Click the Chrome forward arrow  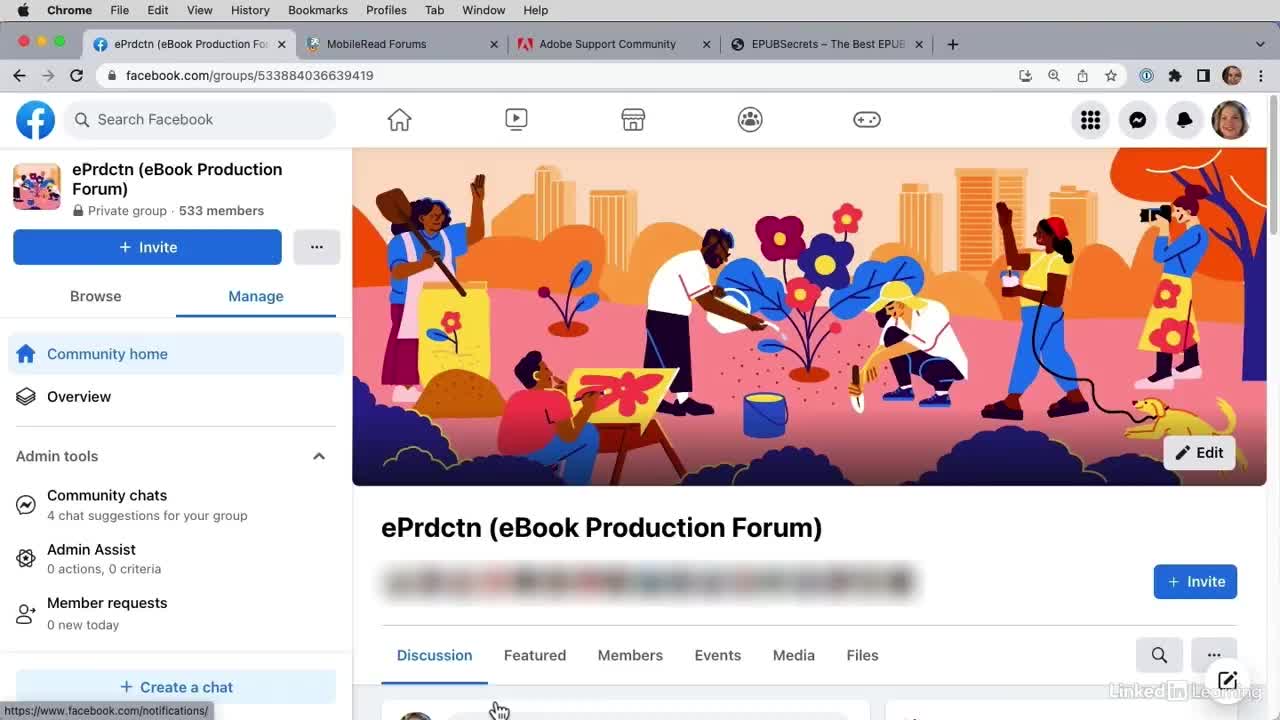[x=47, y=76]
